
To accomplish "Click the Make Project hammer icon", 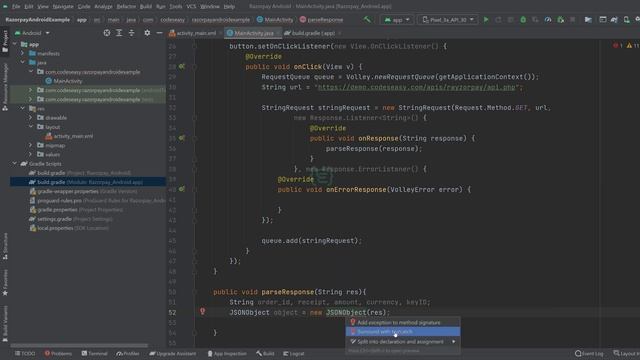I will tap(367, 19).
